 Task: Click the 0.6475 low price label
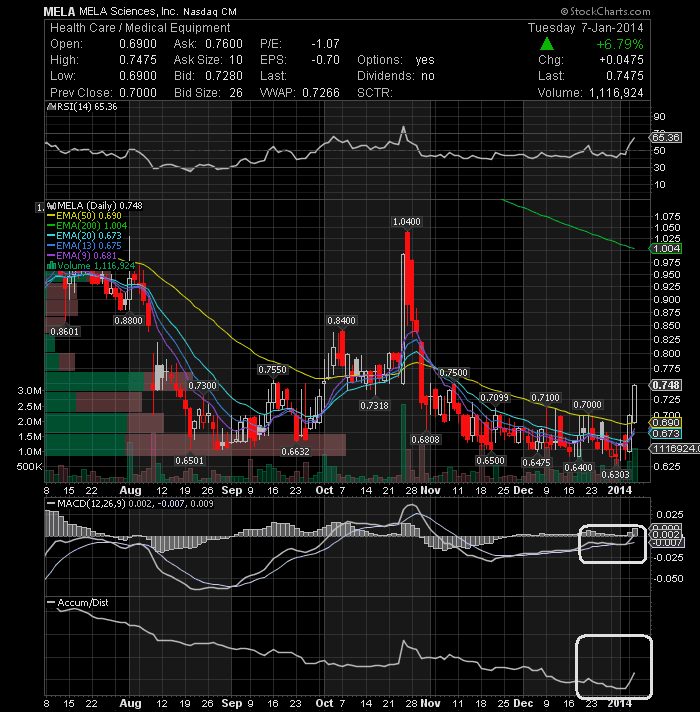[536, 462]
